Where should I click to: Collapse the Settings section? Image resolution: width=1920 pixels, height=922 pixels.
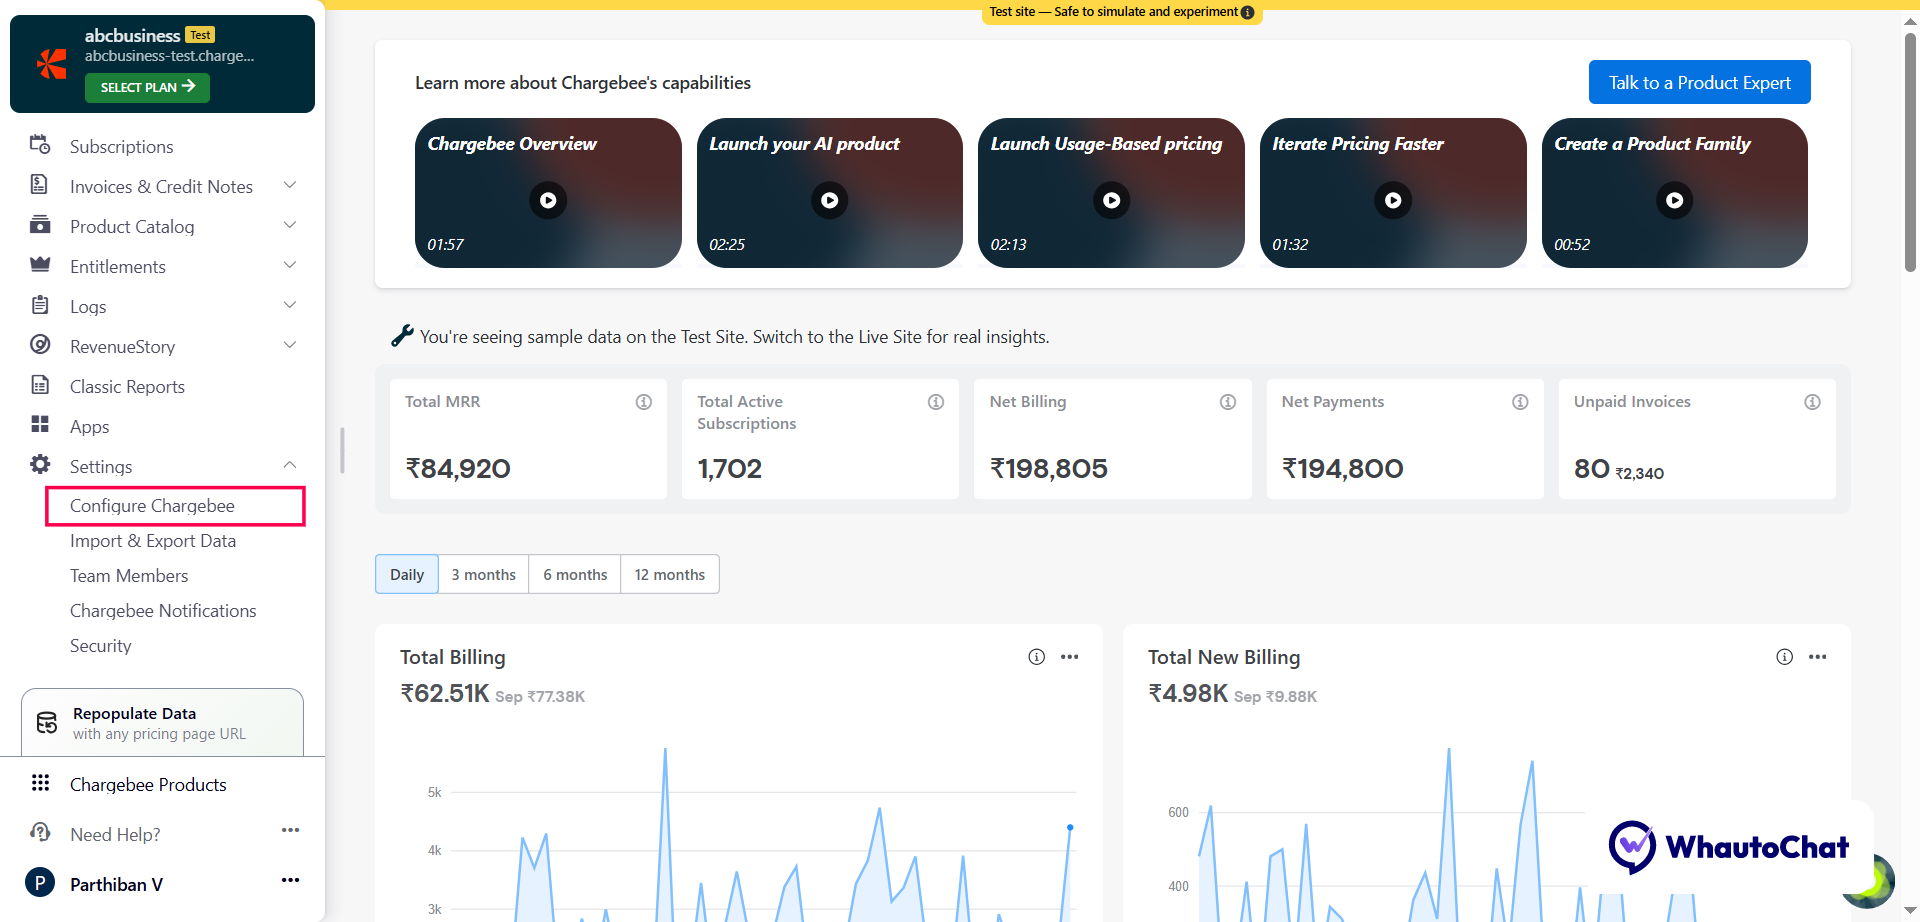[x=290, y=464]
